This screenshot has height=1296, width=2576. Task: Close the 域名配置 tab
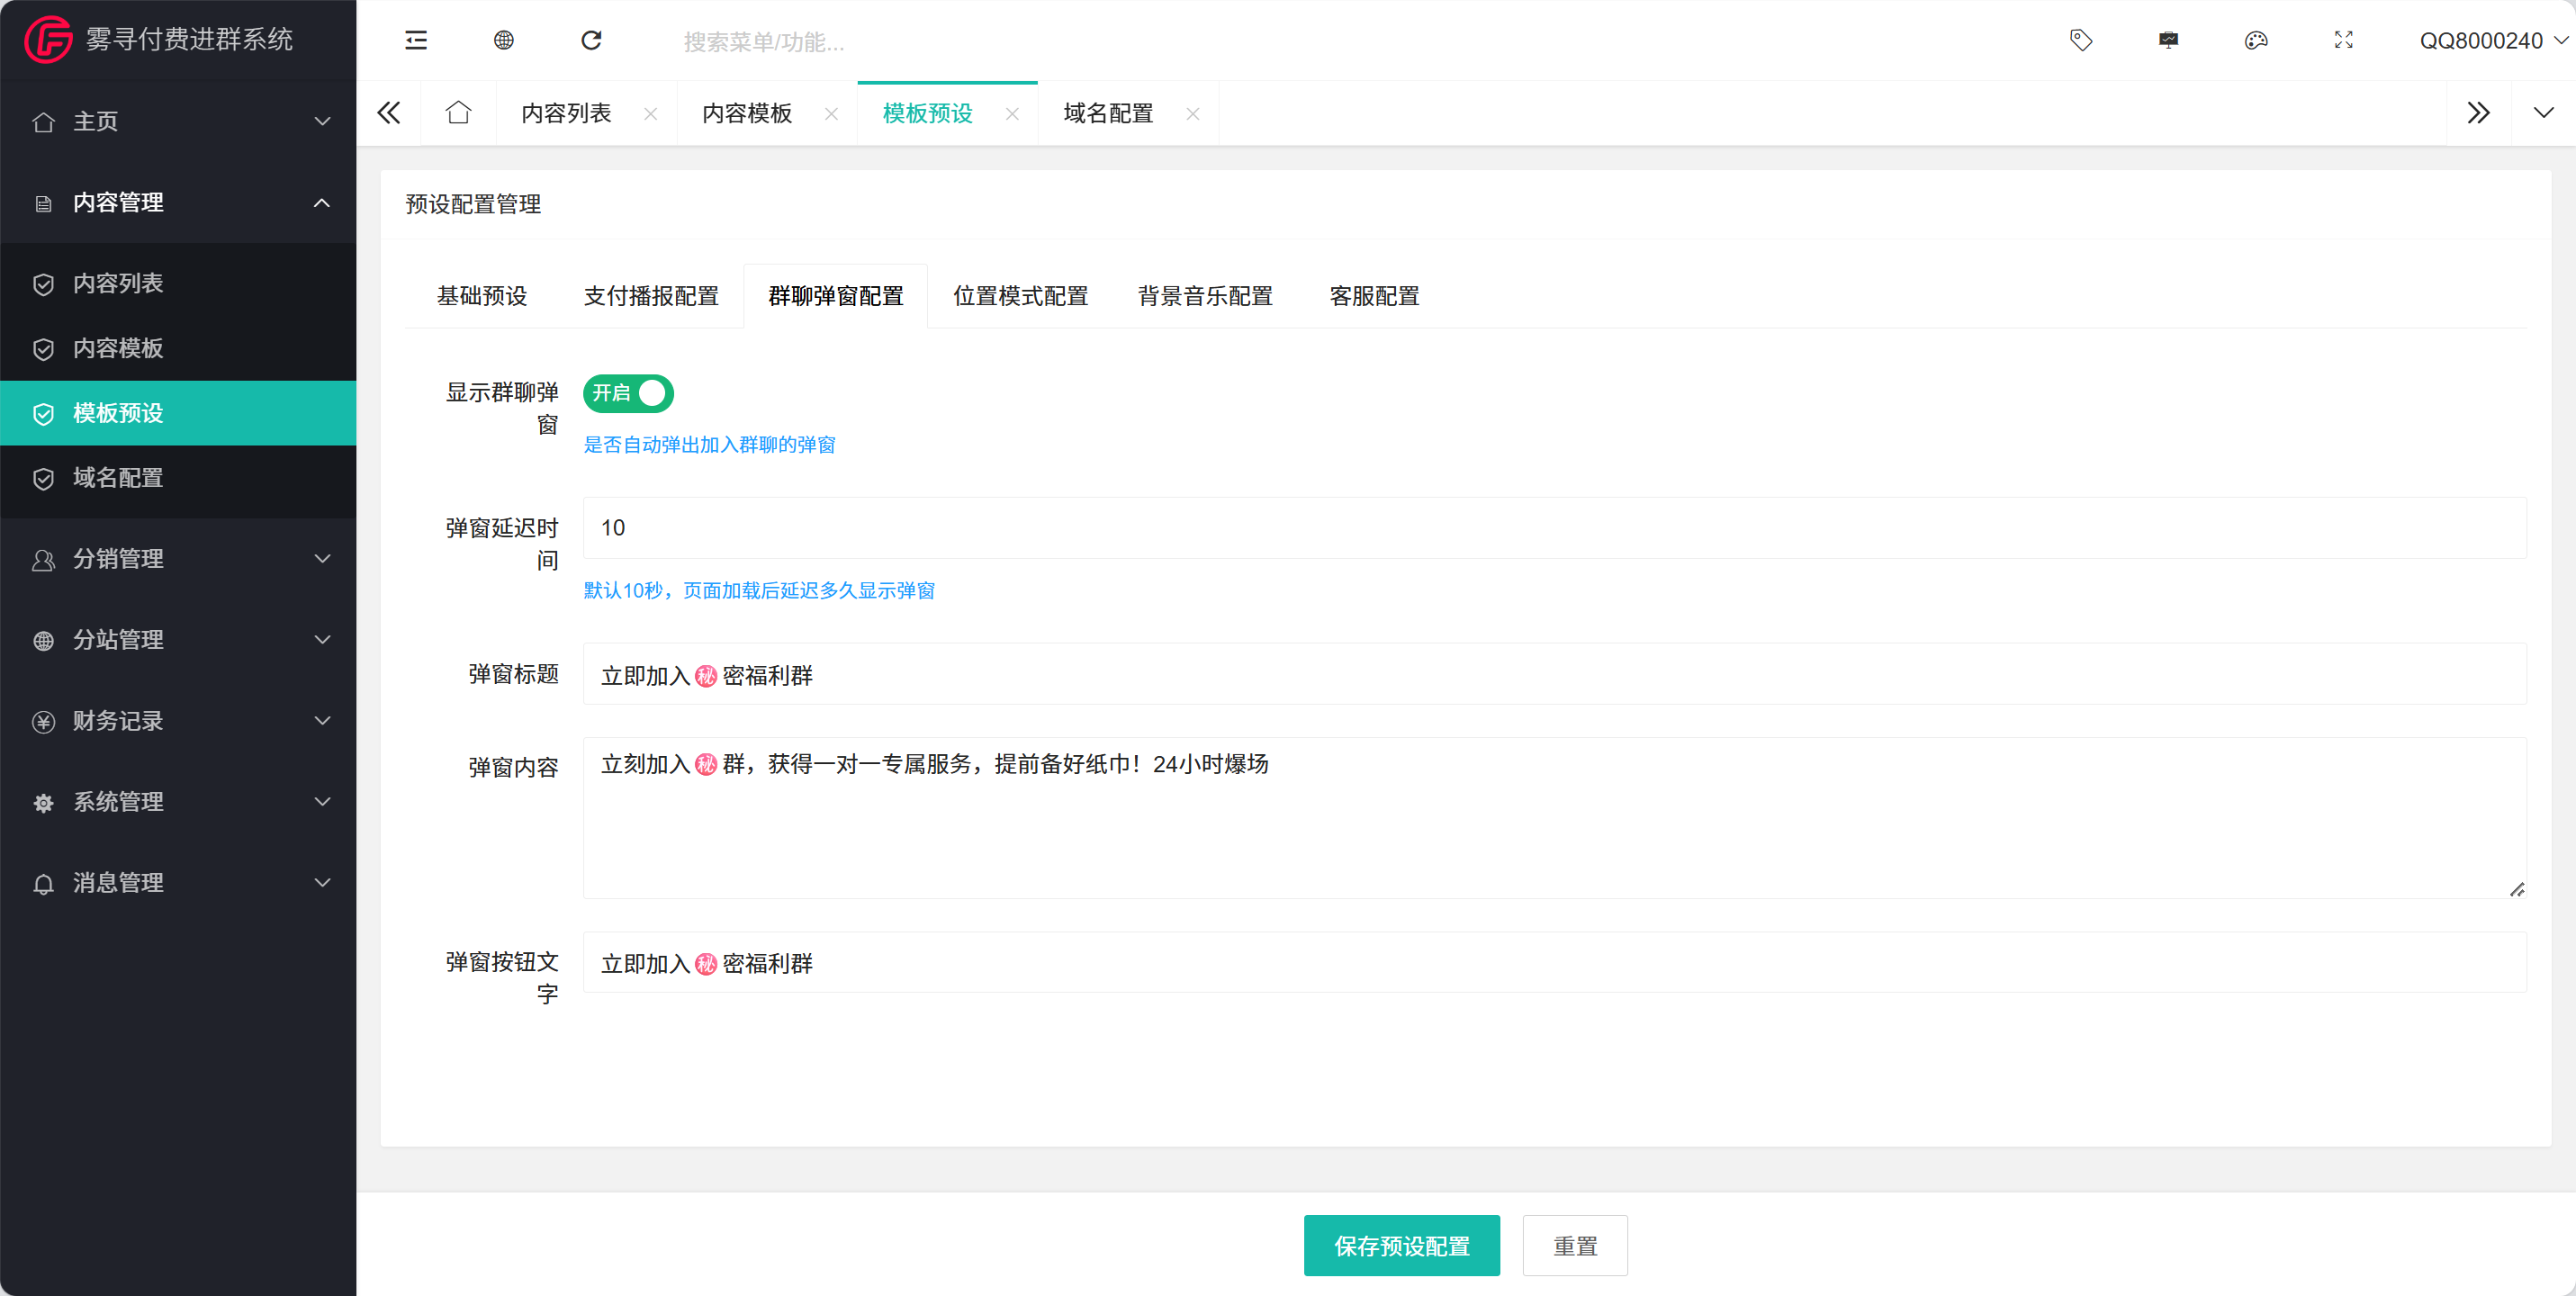coord(1192,114)
